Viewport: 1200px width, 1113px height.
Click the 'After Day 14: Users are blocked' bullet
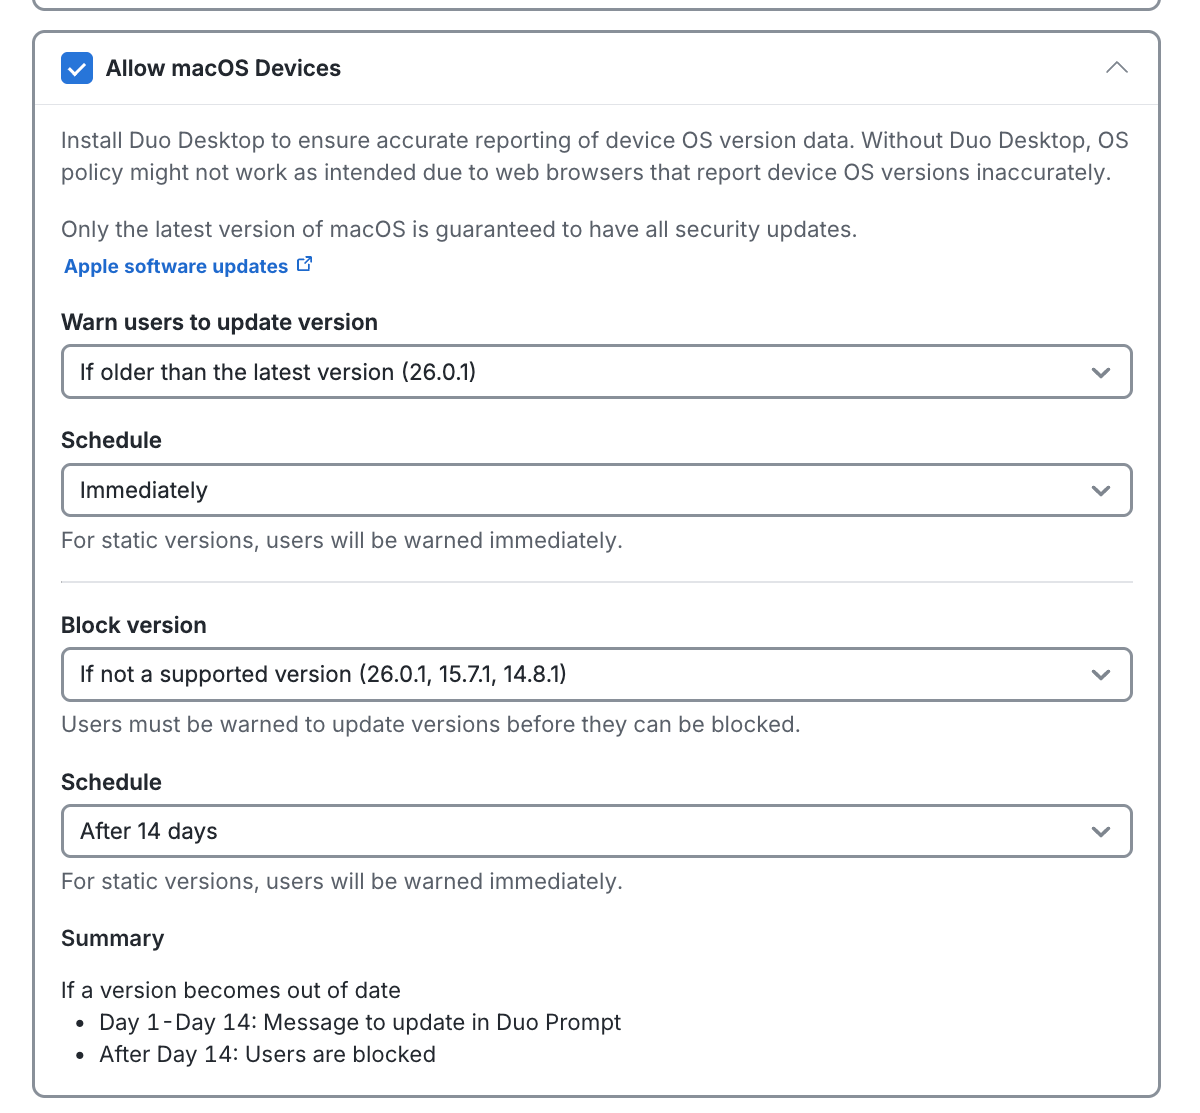coord(267,1054)
